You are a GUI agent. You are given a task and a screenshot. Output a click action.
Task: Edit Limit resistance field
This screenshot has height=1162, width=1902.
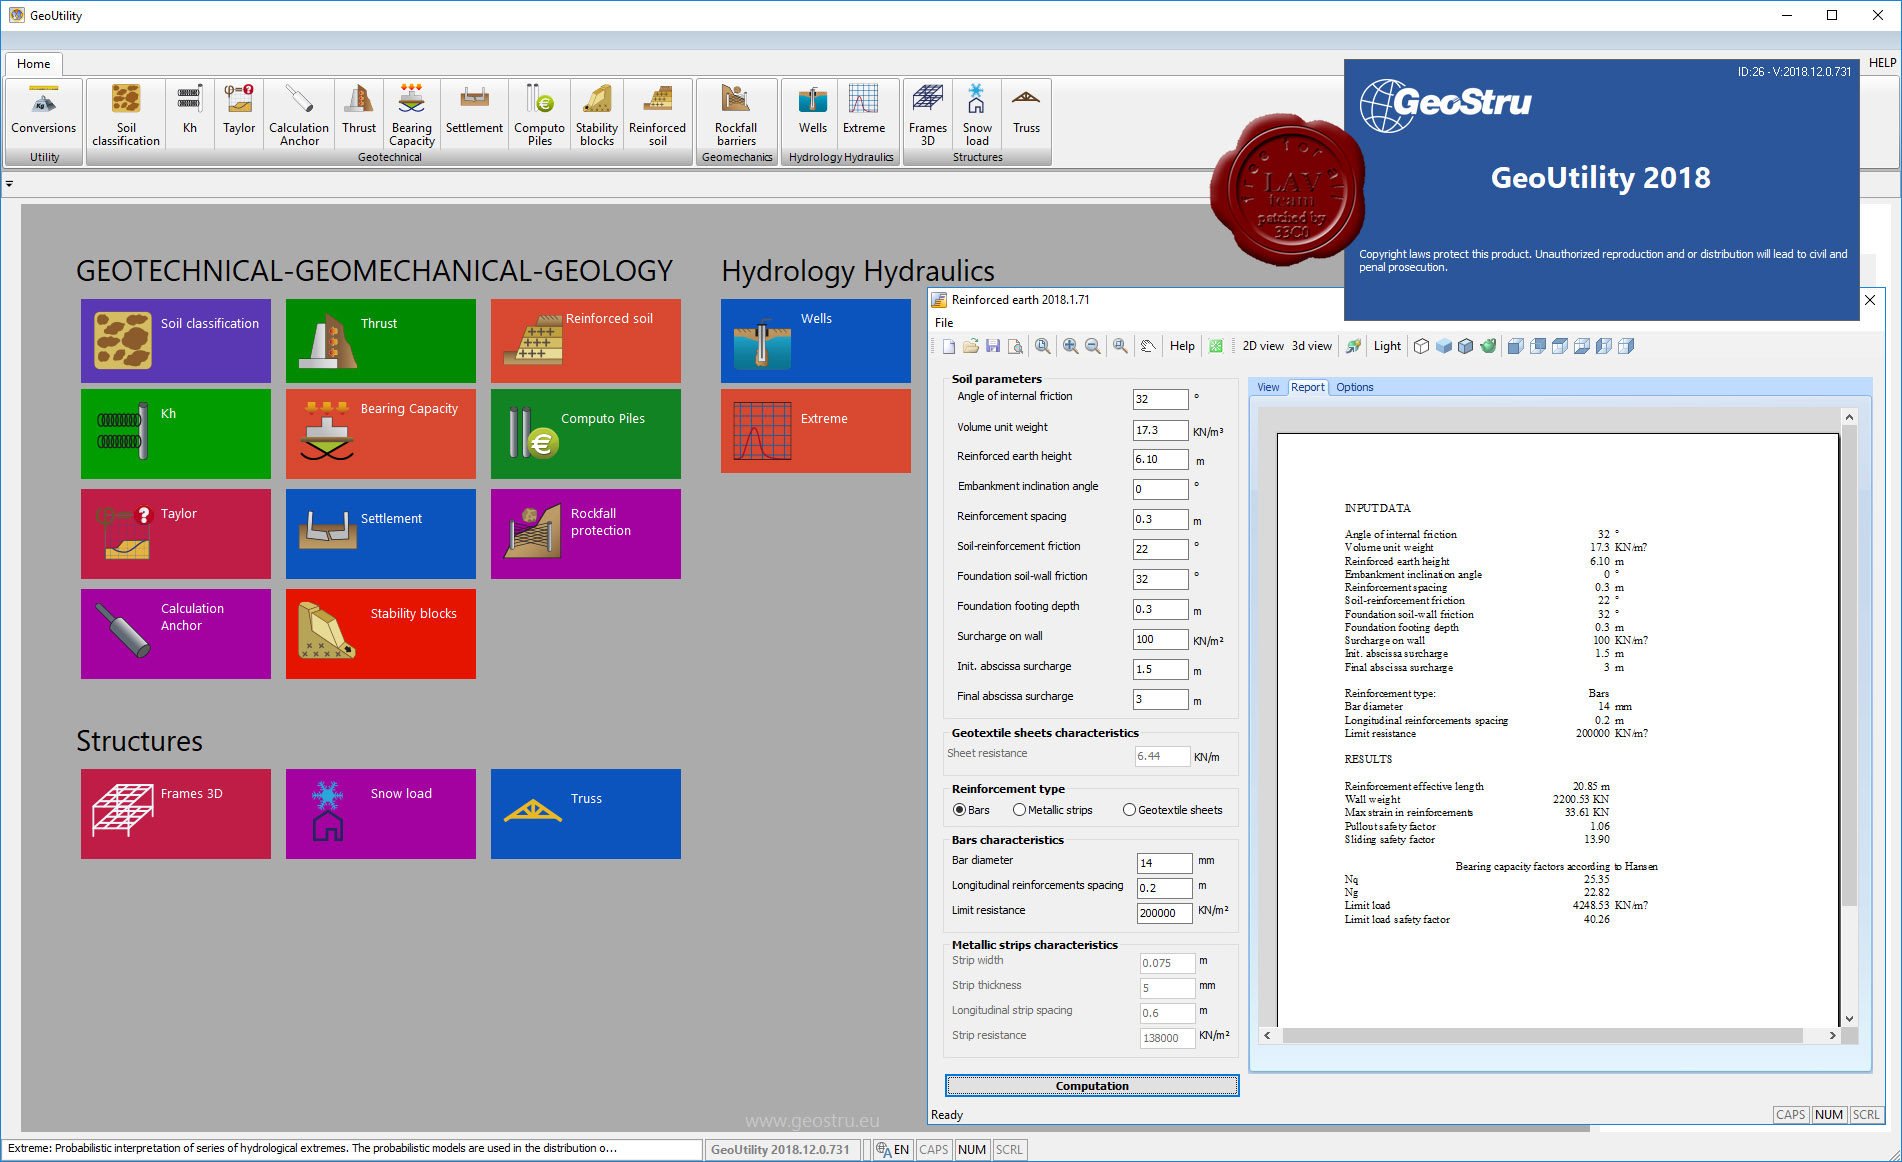(x=1164, y=913)
